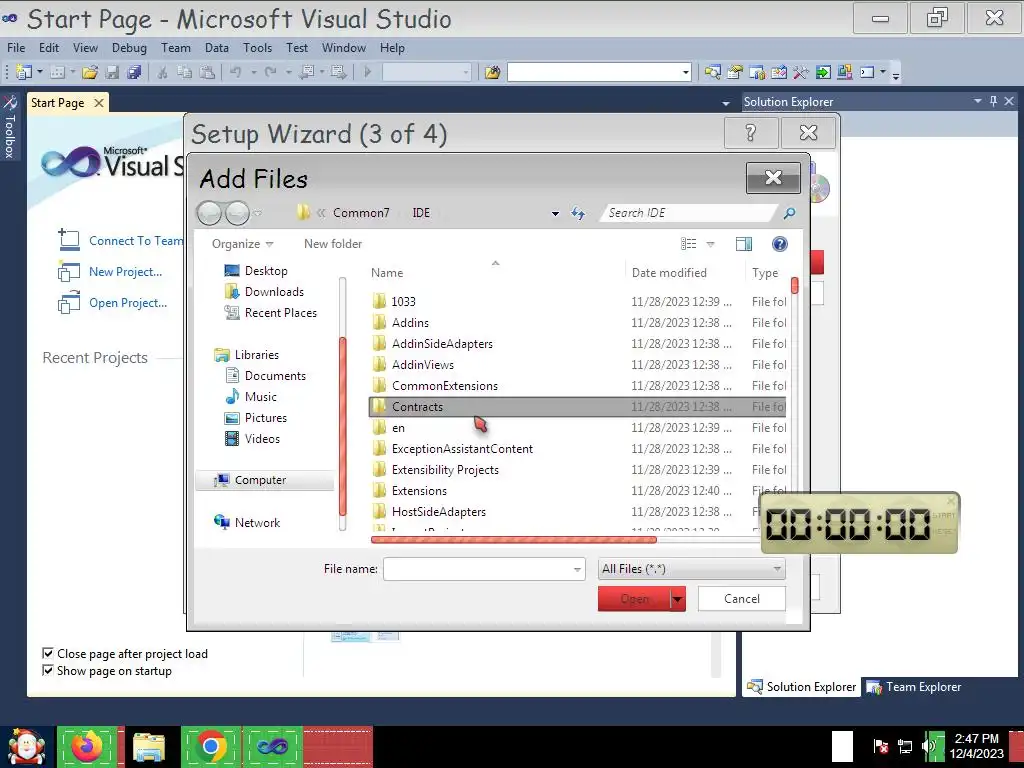Click the Open Project... link

[x=127, y=303]
